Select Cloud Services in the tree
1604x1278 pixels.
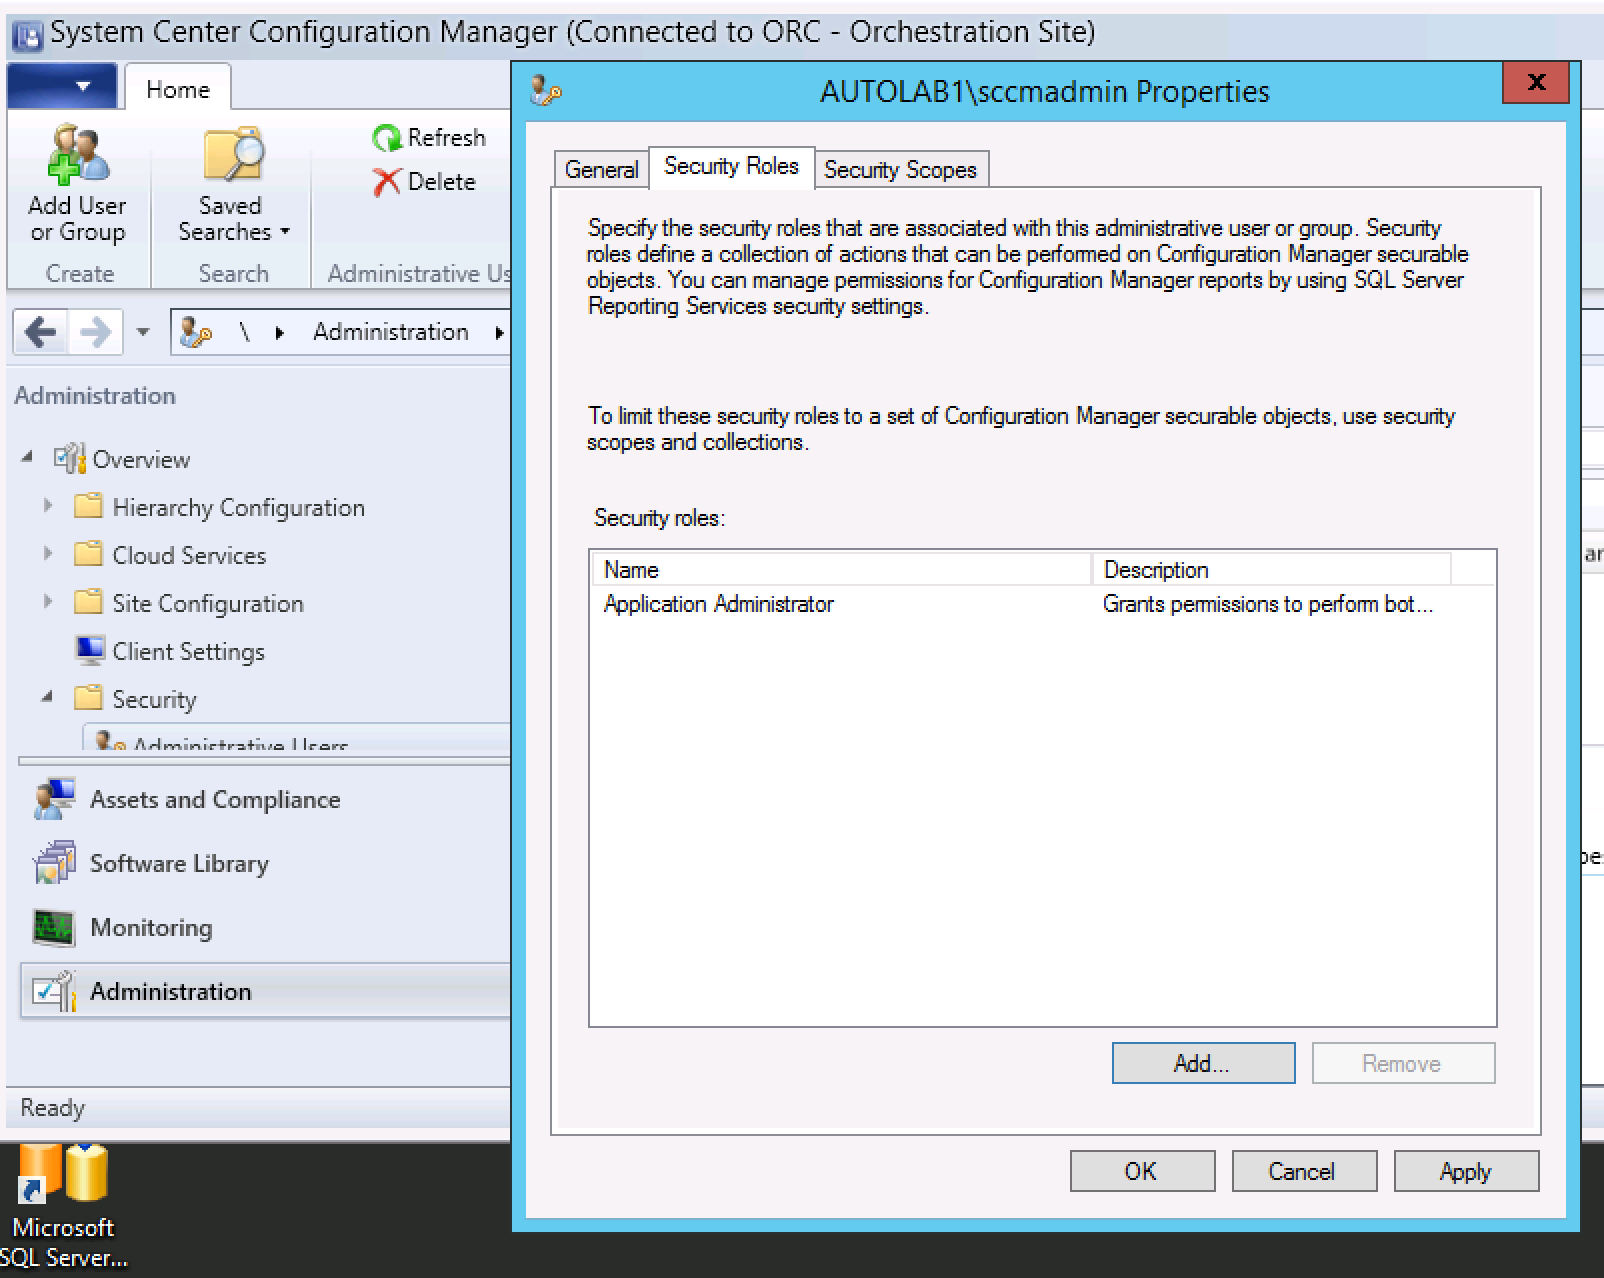pyautogui.click(x=189, y=555)
